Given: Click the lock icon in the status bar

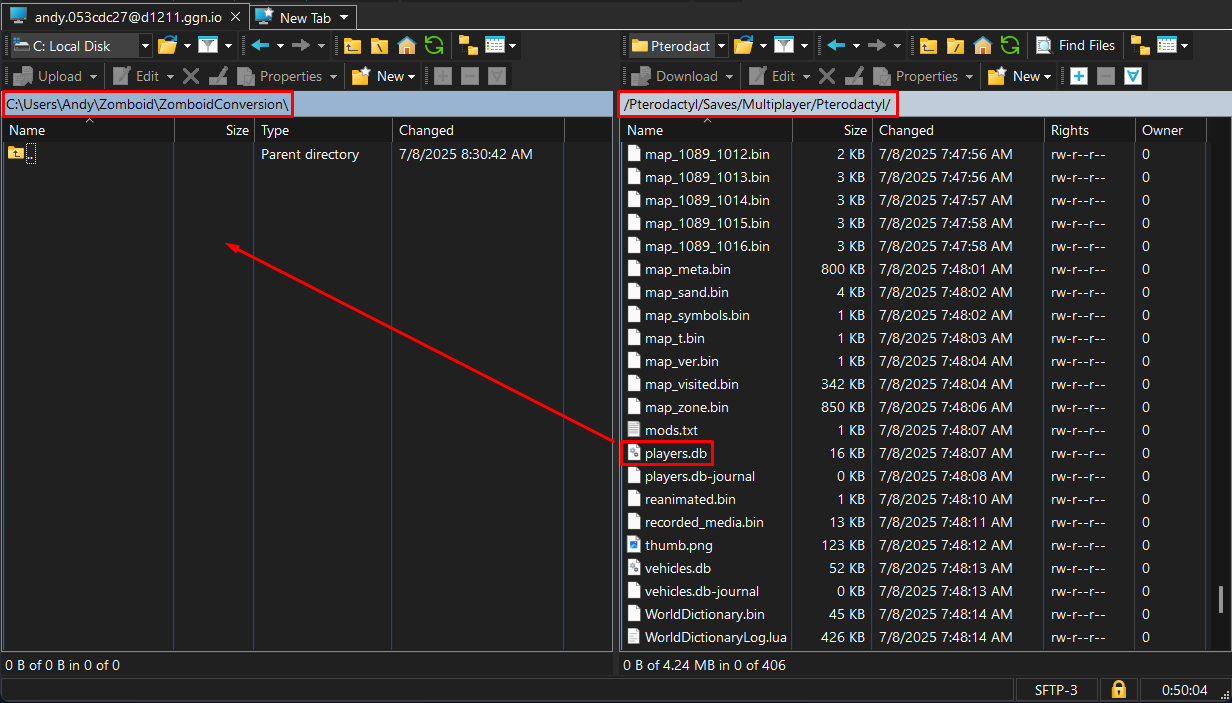Looking at the screenshot, I should (x=1118, y=689).
